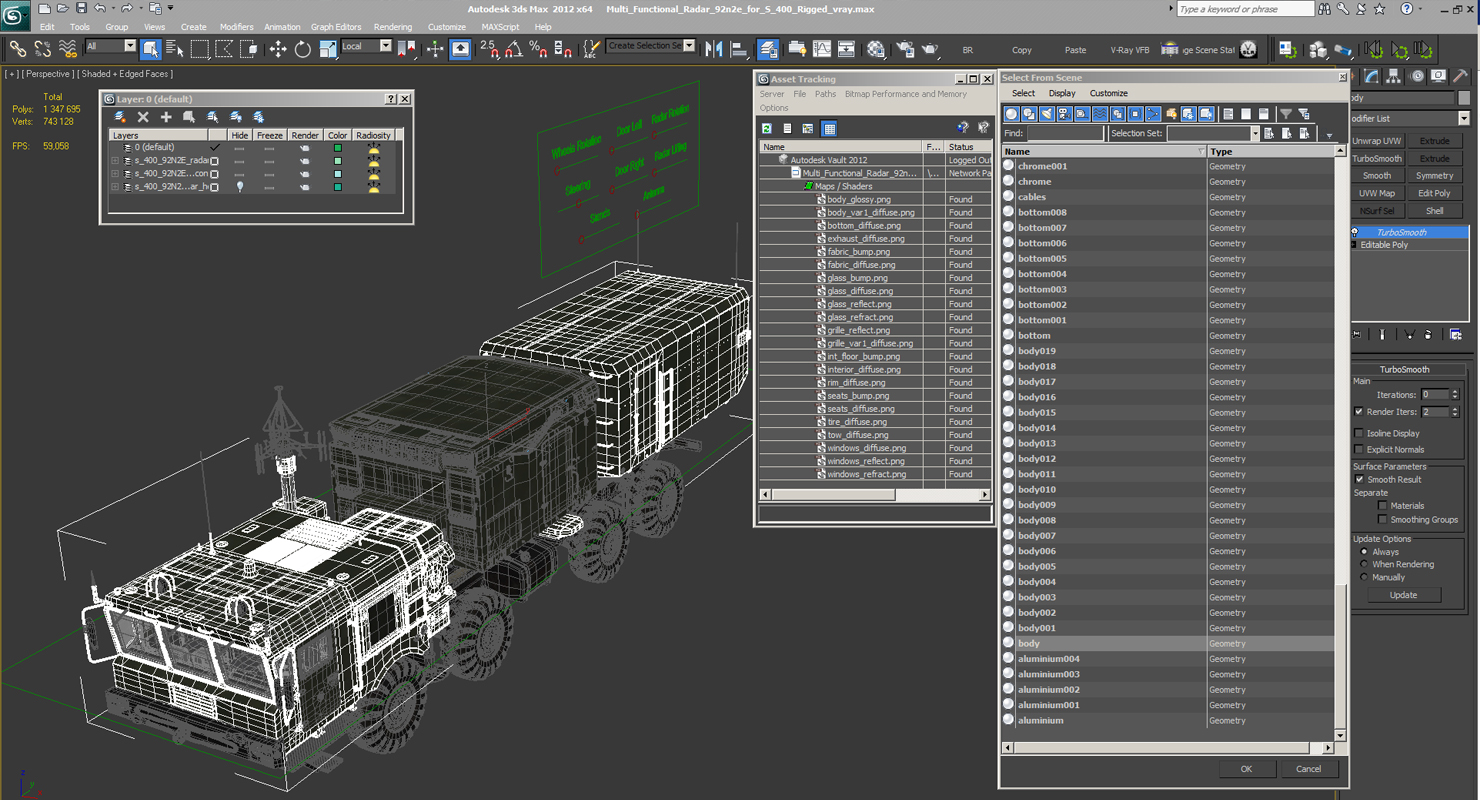
Task: Open the Utilities hammer panel tab
Action: click(x=1460, y=76)
